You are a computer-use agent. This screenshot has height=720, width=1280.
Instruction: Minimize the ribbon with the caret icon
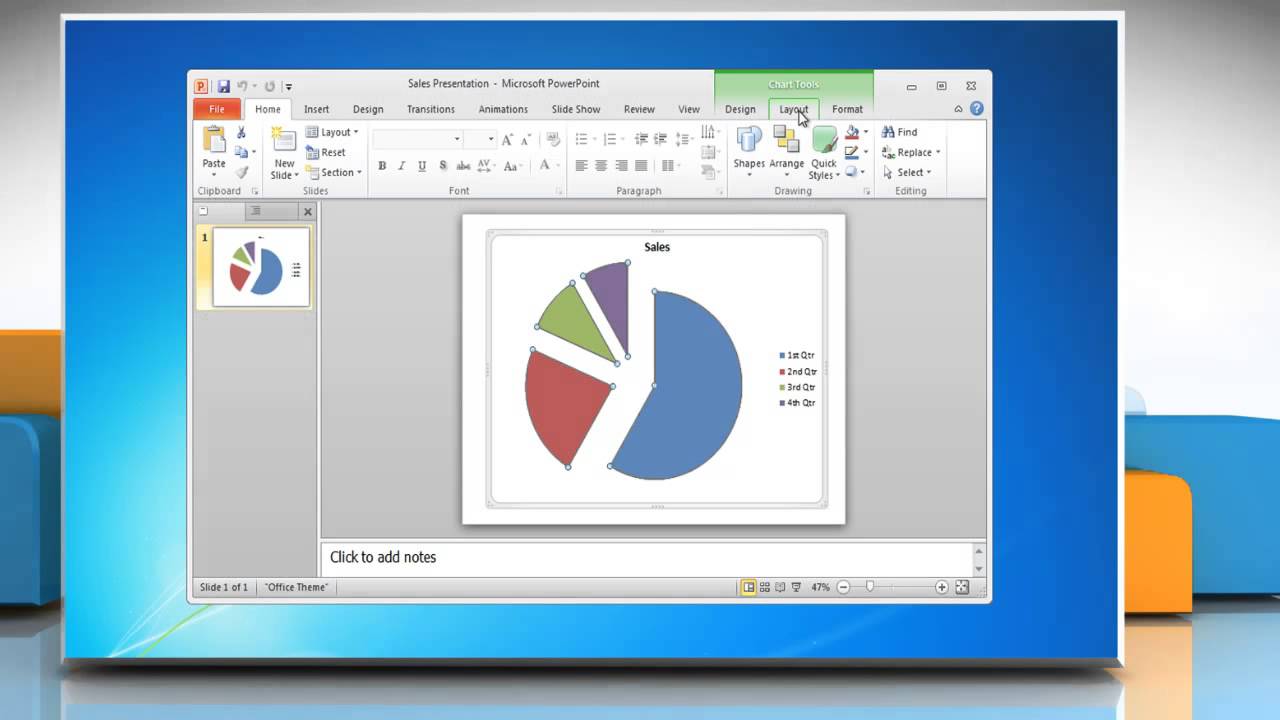click(x=958, y=109)
